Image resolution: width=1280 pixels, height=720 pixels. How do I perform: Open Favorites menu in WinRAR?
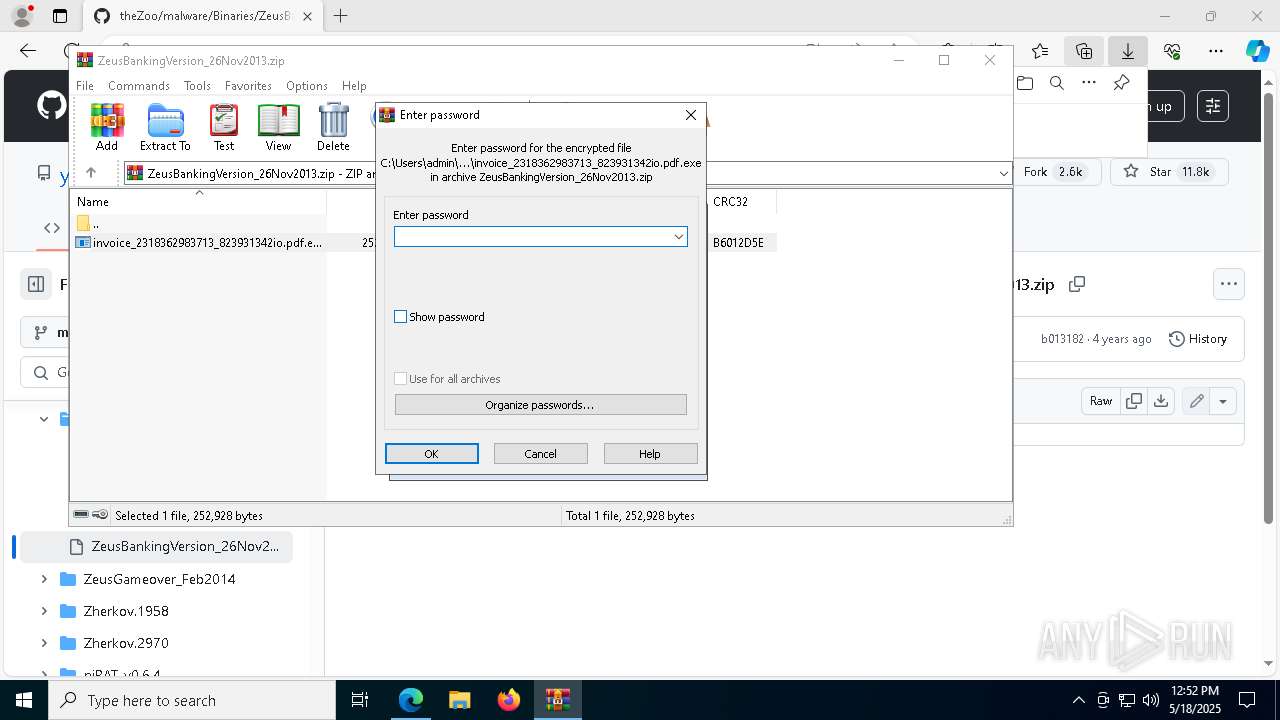[248, 86]
